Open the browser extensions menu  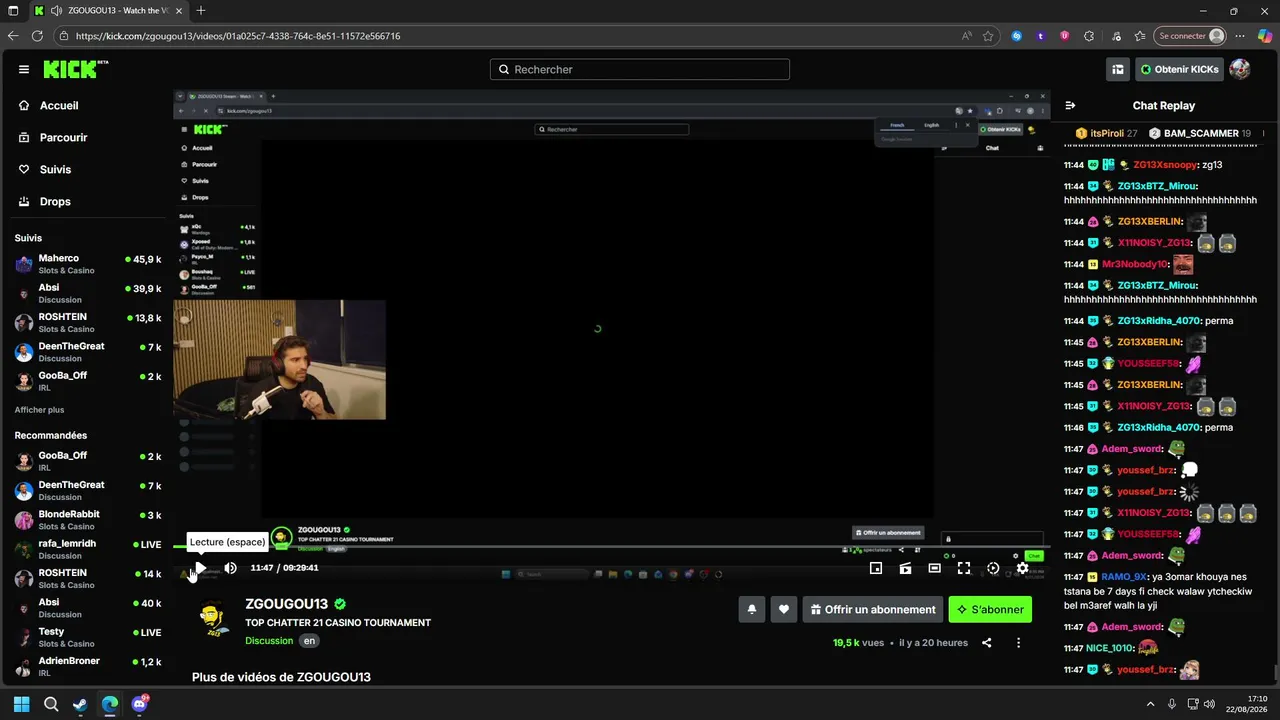1089,36
